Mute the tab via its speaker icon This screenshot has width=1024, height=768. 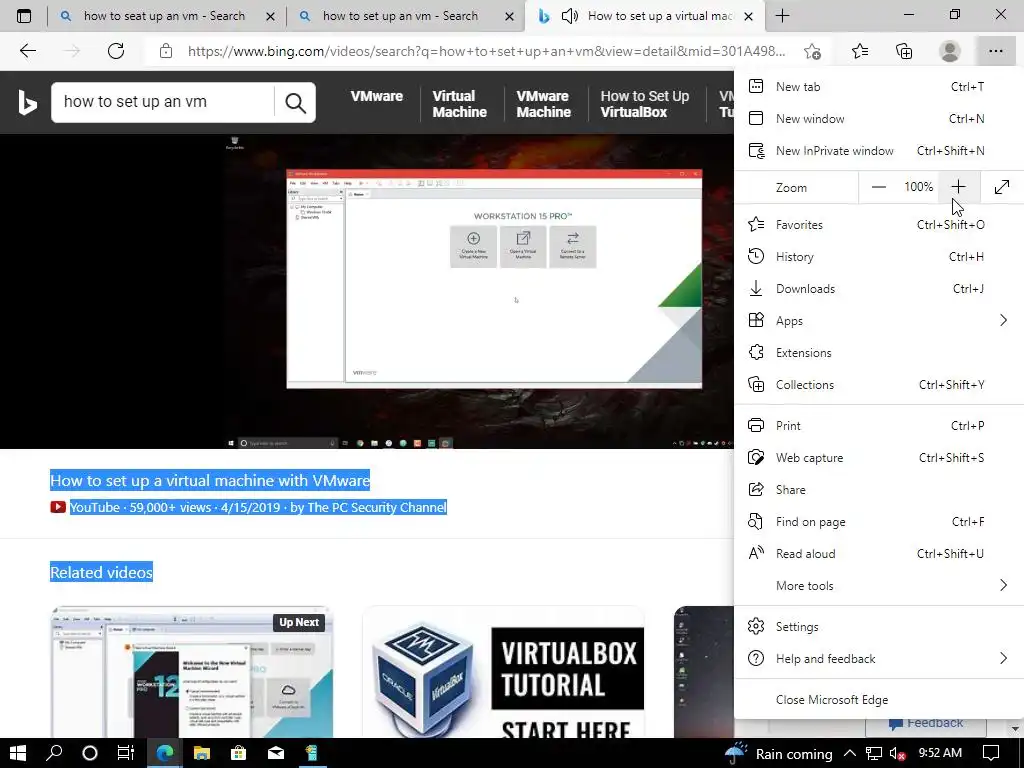click(569, 16)
